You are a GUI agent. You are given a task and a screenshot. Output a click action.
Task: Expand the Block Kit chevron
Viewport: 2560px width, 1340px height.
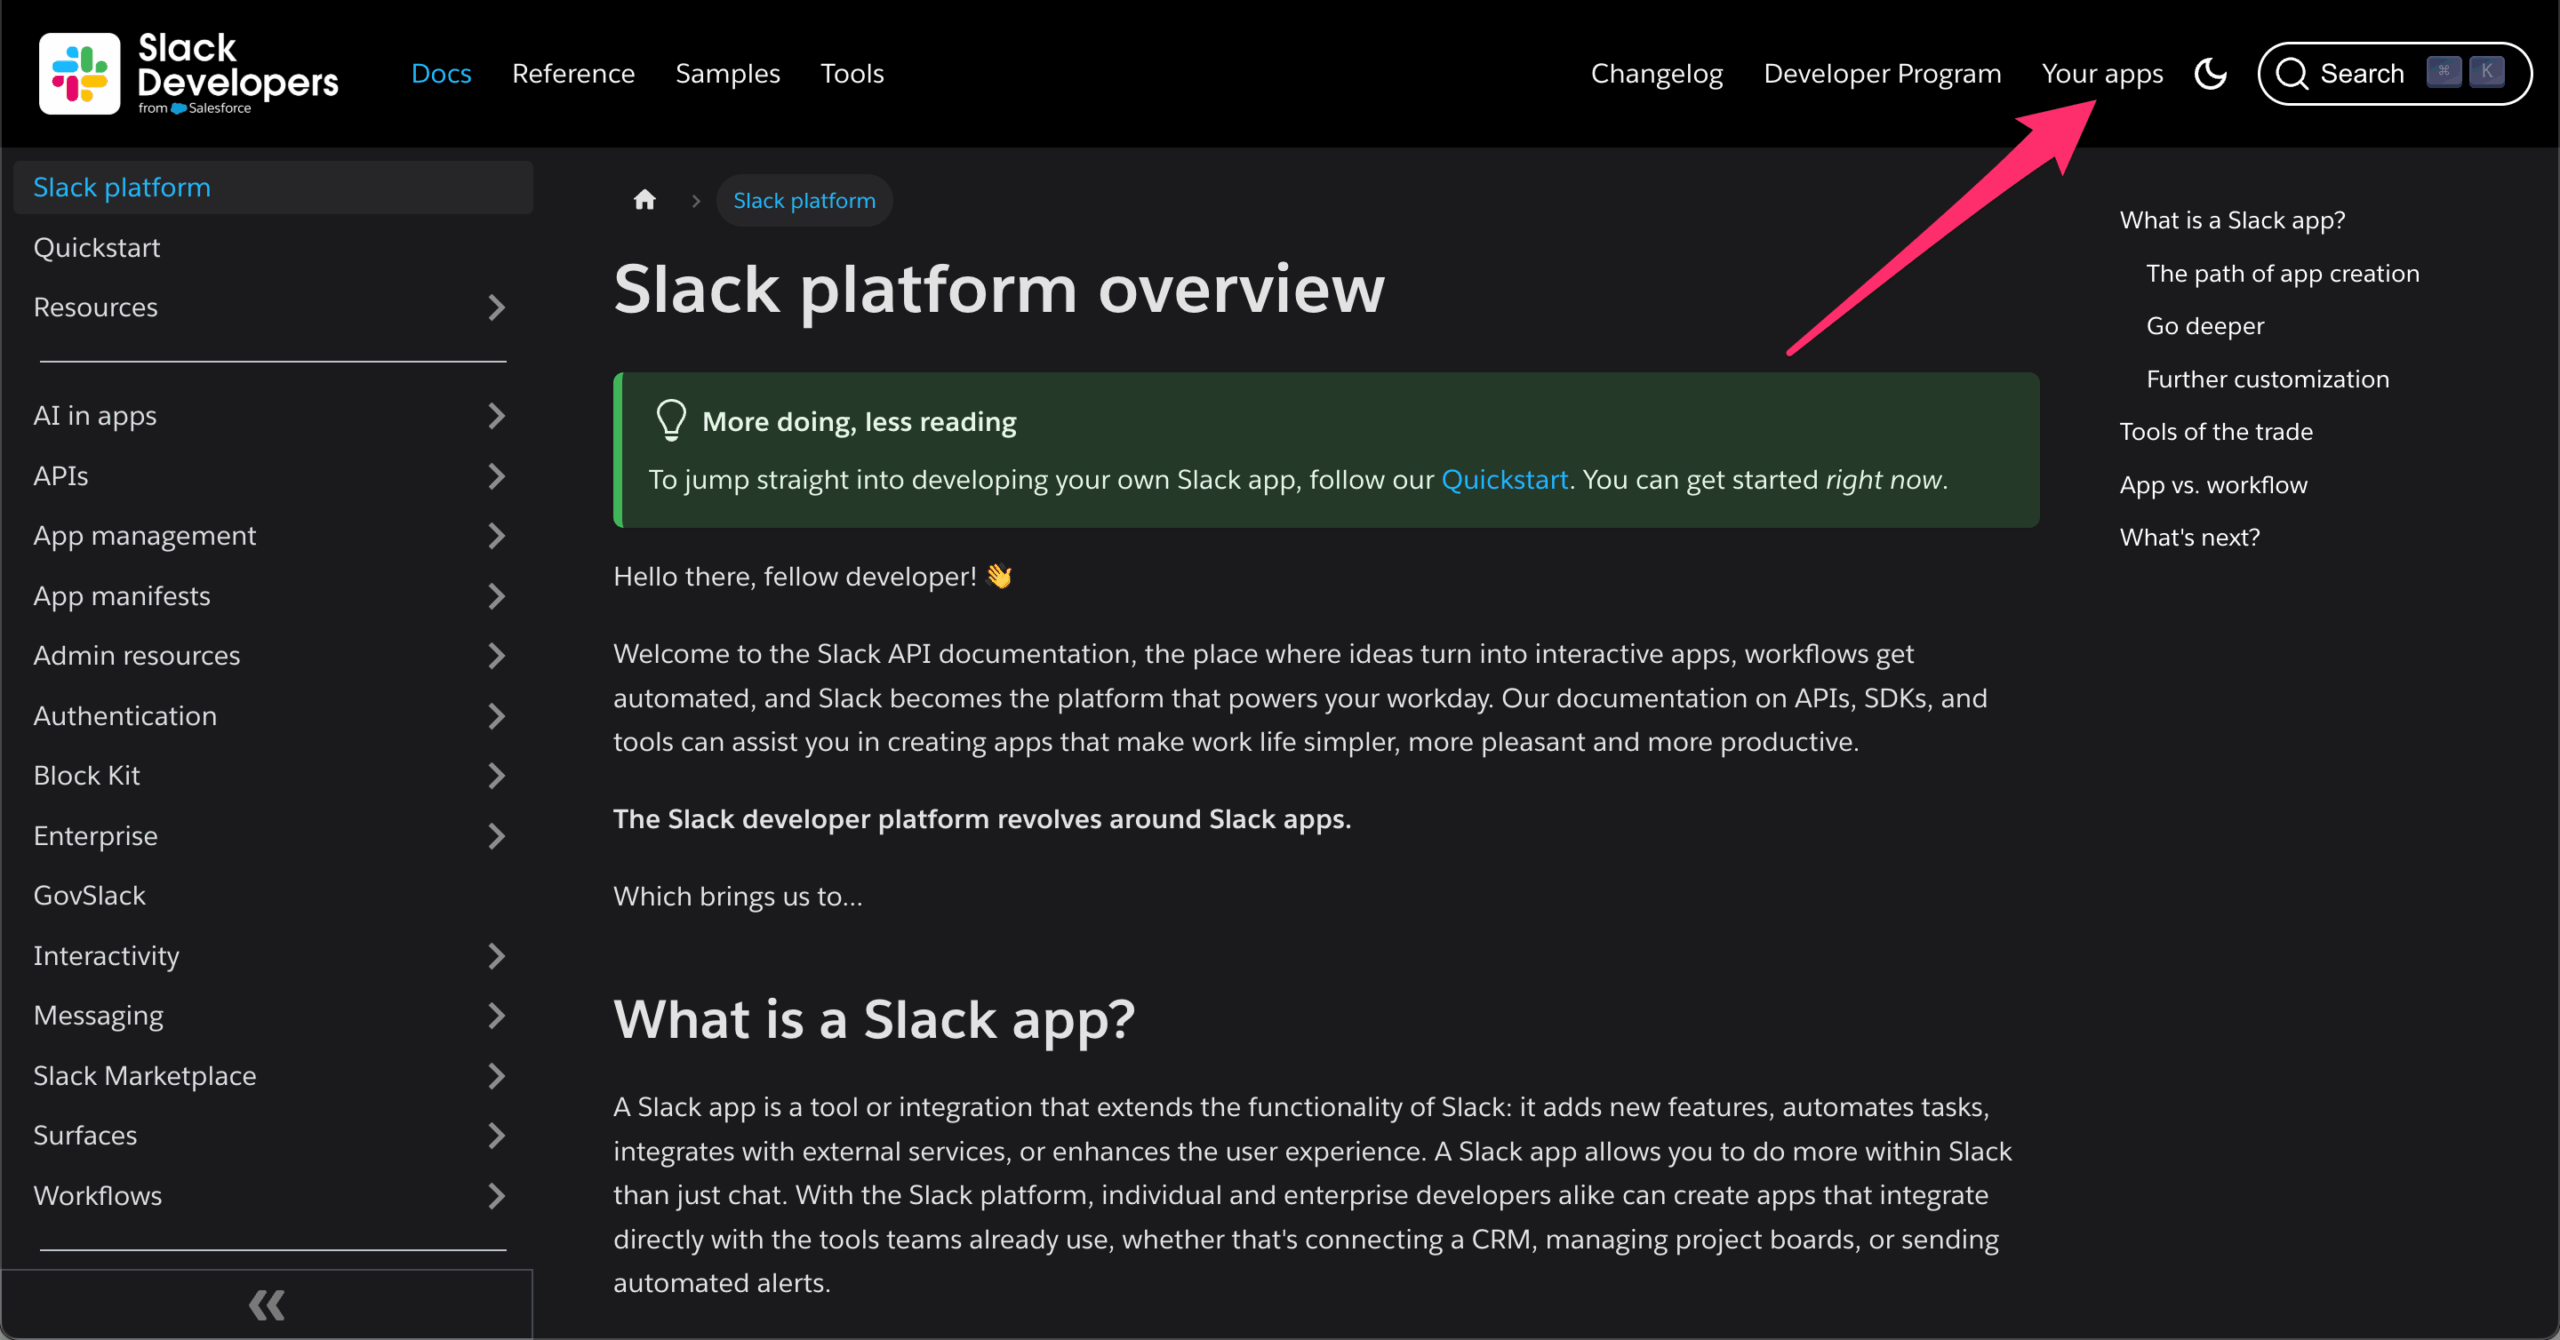[x=496, y=775]
